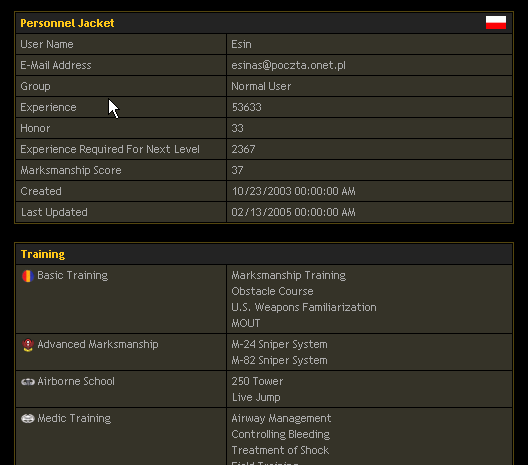Click the MOUT entry
Screen dimensions: 528x465
[x=246, y=323]
